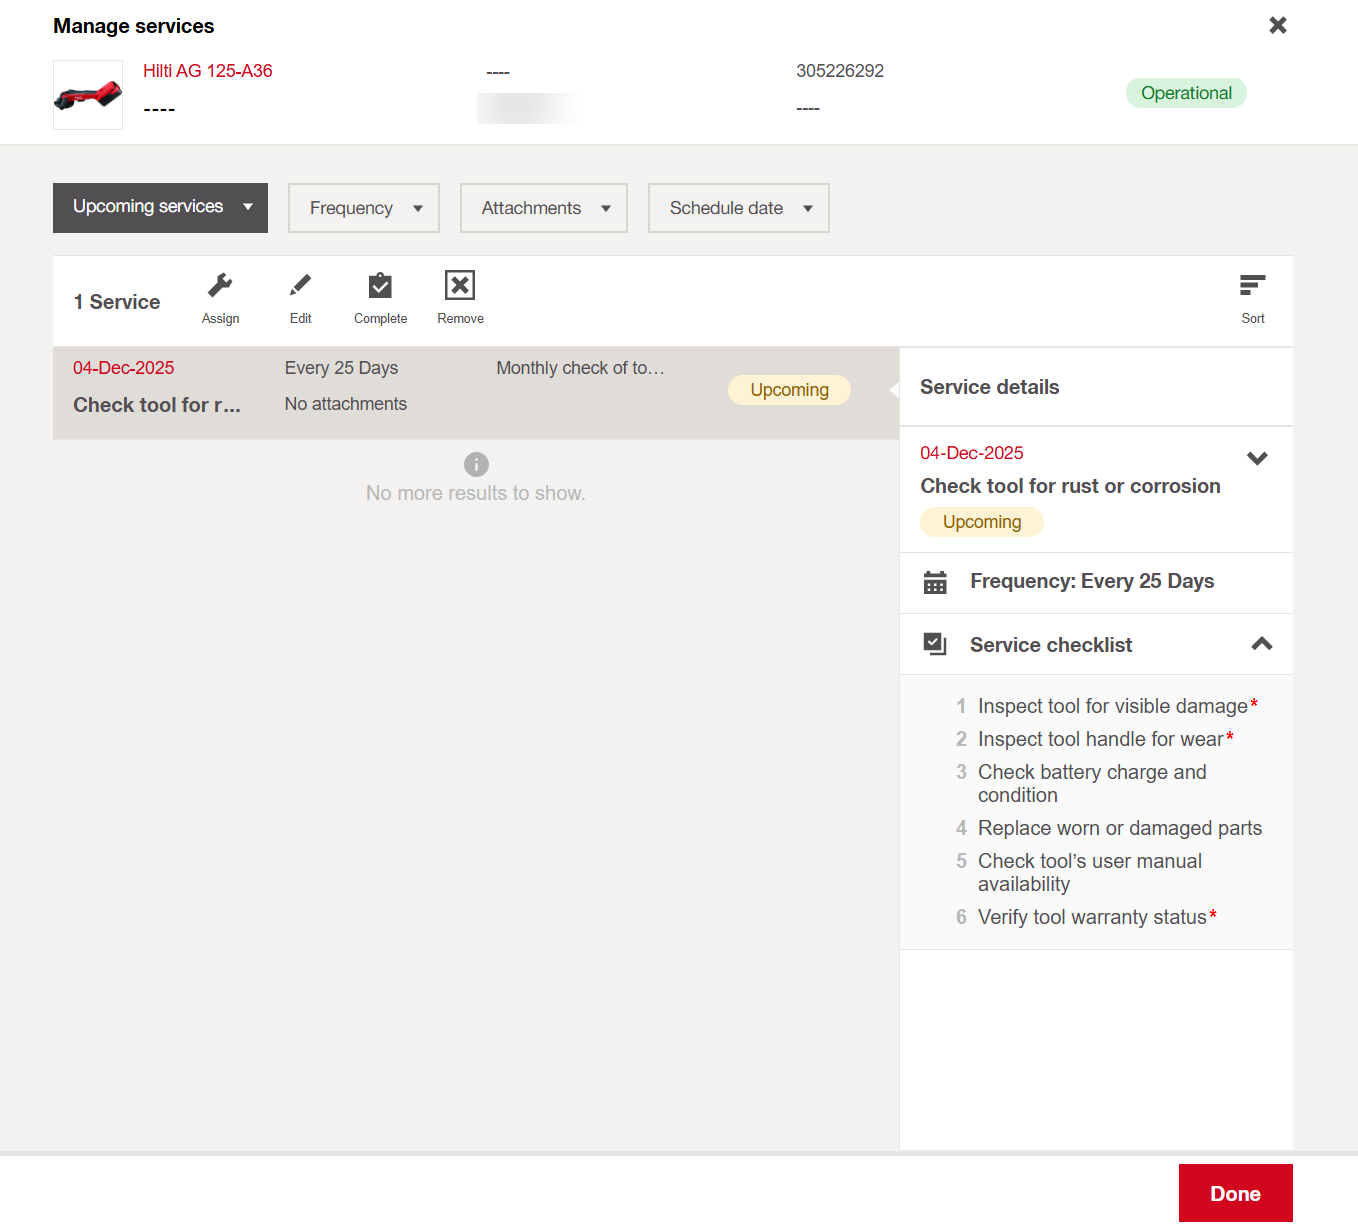
Task: Select the 04-Dec-2025 service row
Action: coord(475,392)
